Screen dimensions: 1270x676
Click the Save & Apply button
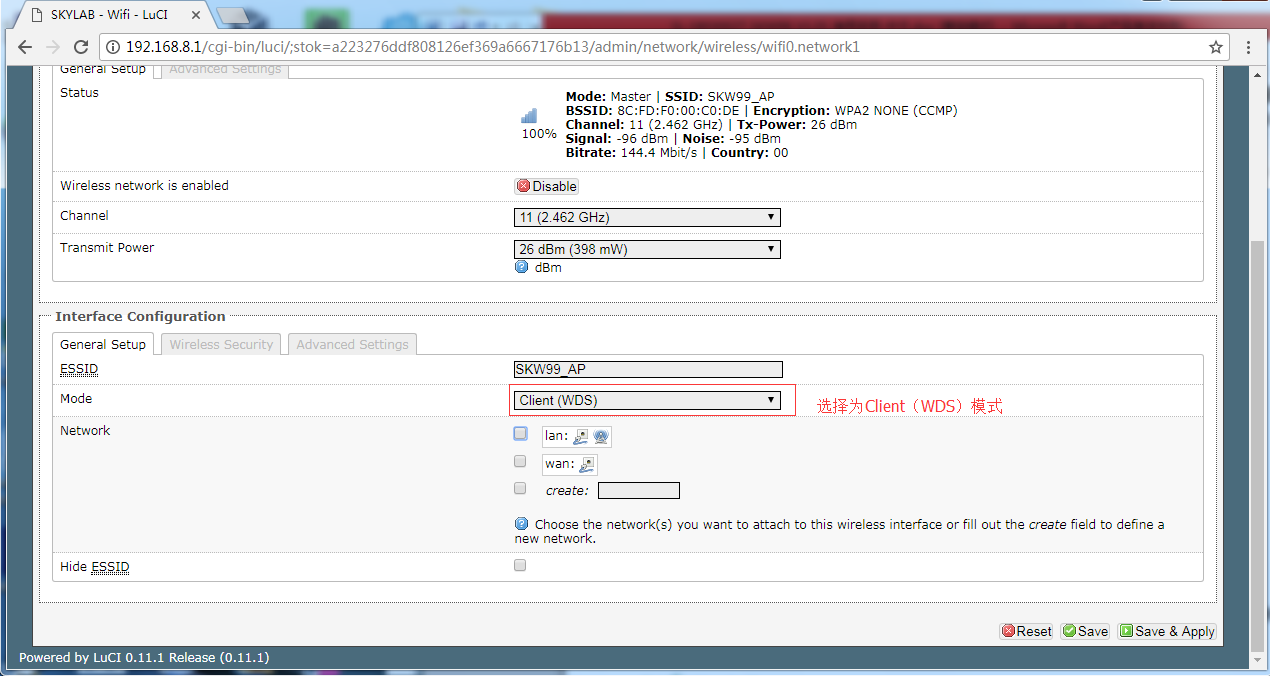tap(1167, 631)
